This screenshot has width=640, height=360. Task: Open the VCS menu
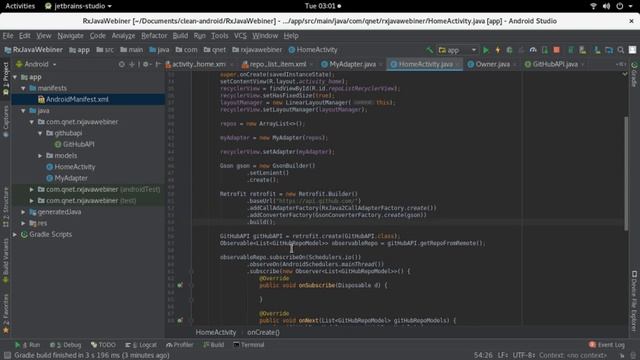(x=240, y=36)
